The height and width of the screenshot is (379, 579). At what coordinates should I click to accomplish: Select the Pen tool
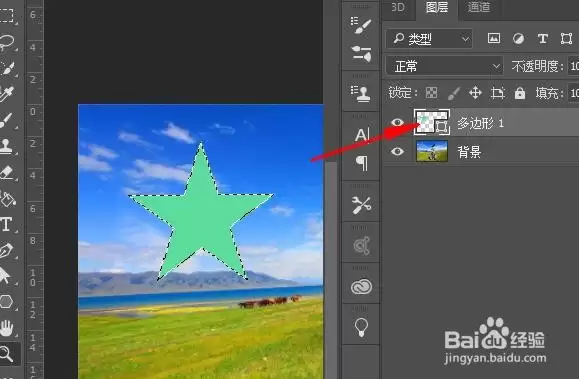pyautogui.click(x=6, y=250)
